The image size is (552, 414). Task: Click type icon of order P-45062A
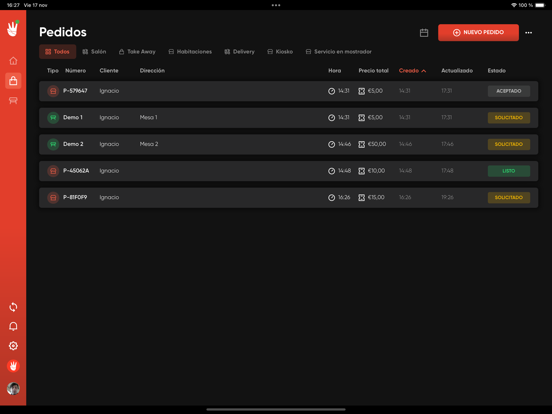coord(53,171)
